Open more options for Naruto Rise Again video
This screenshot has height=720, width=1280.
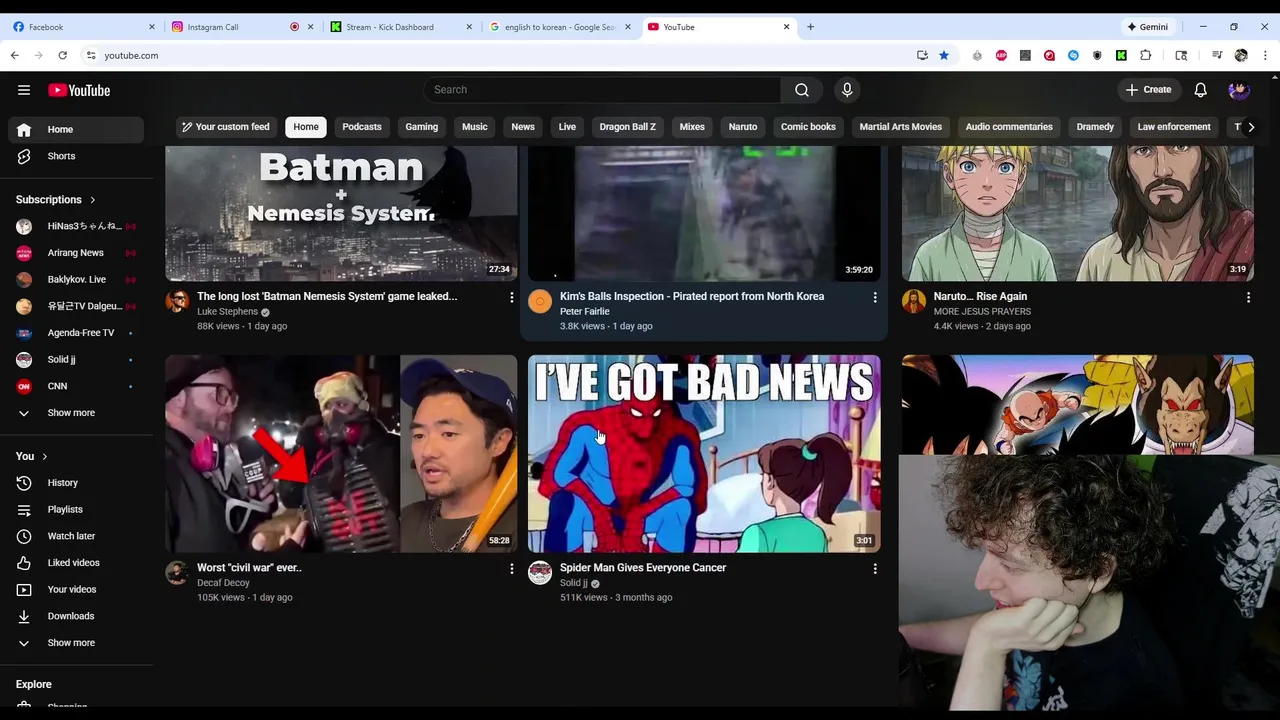click(x=1247, y=297)
